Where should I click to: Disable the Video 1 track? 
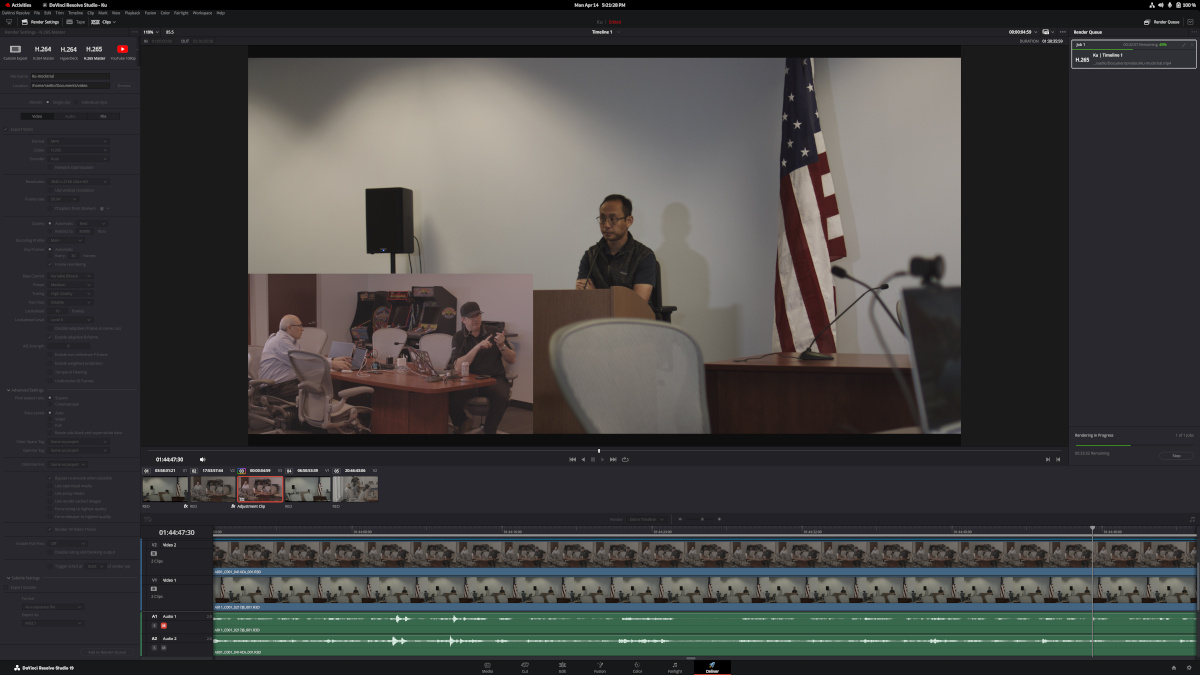(x=154, y=588)
